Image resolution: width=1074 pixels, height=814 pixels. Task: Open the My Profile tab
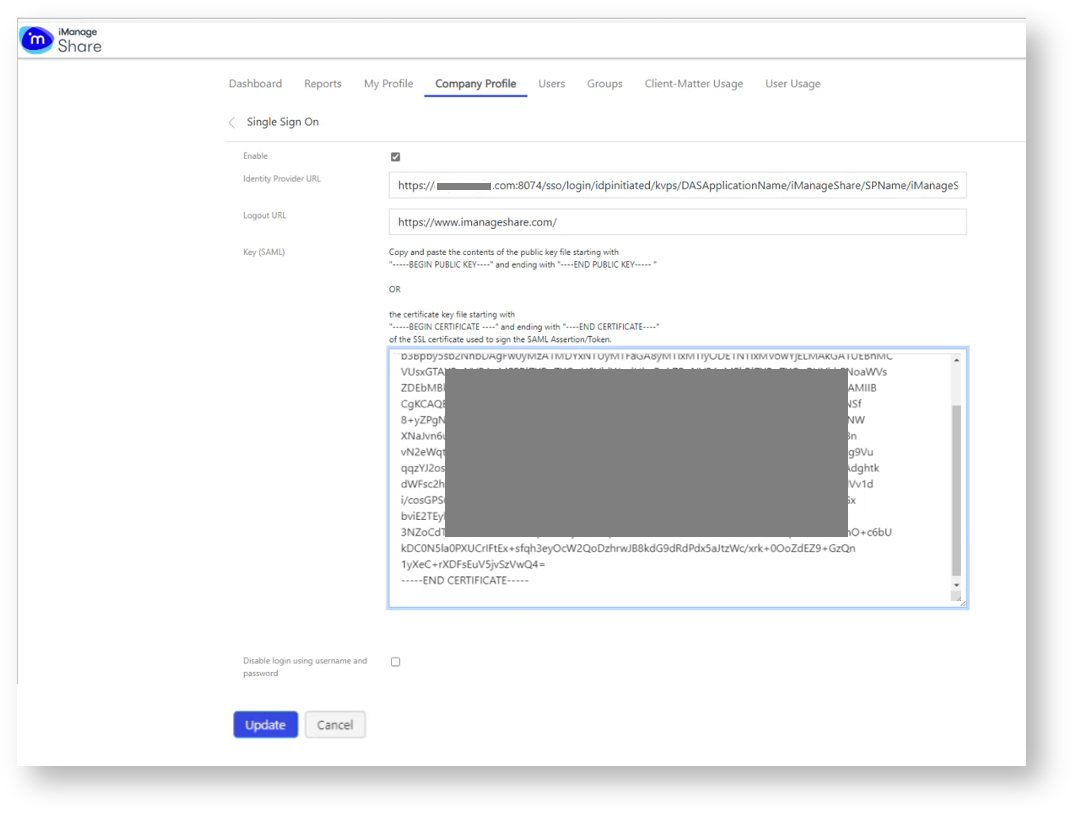point(388,84)
